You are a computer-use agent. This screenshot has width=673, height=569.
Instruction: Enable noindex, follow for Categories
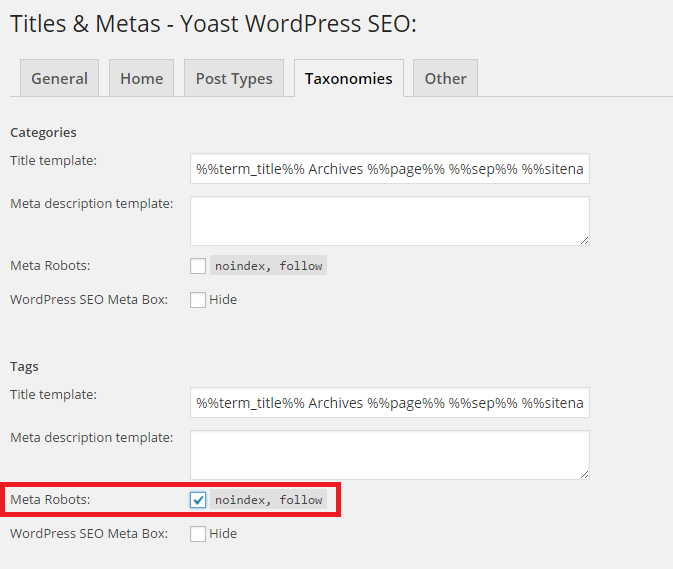(198, 266)
